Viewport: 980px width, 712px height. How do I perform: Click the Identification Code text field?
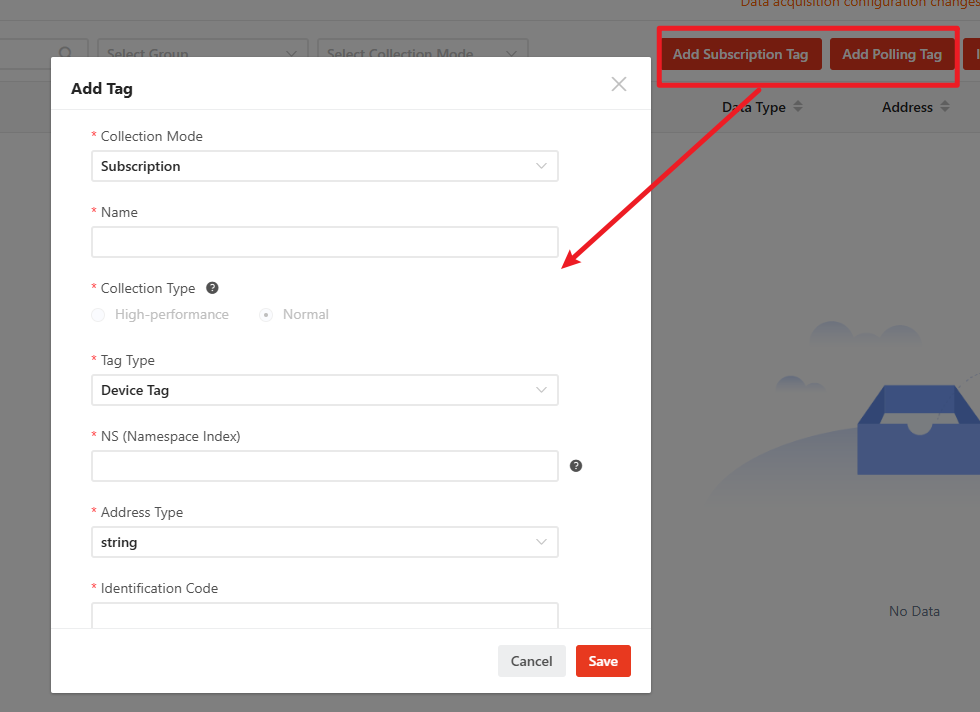[x=324, y=616]
